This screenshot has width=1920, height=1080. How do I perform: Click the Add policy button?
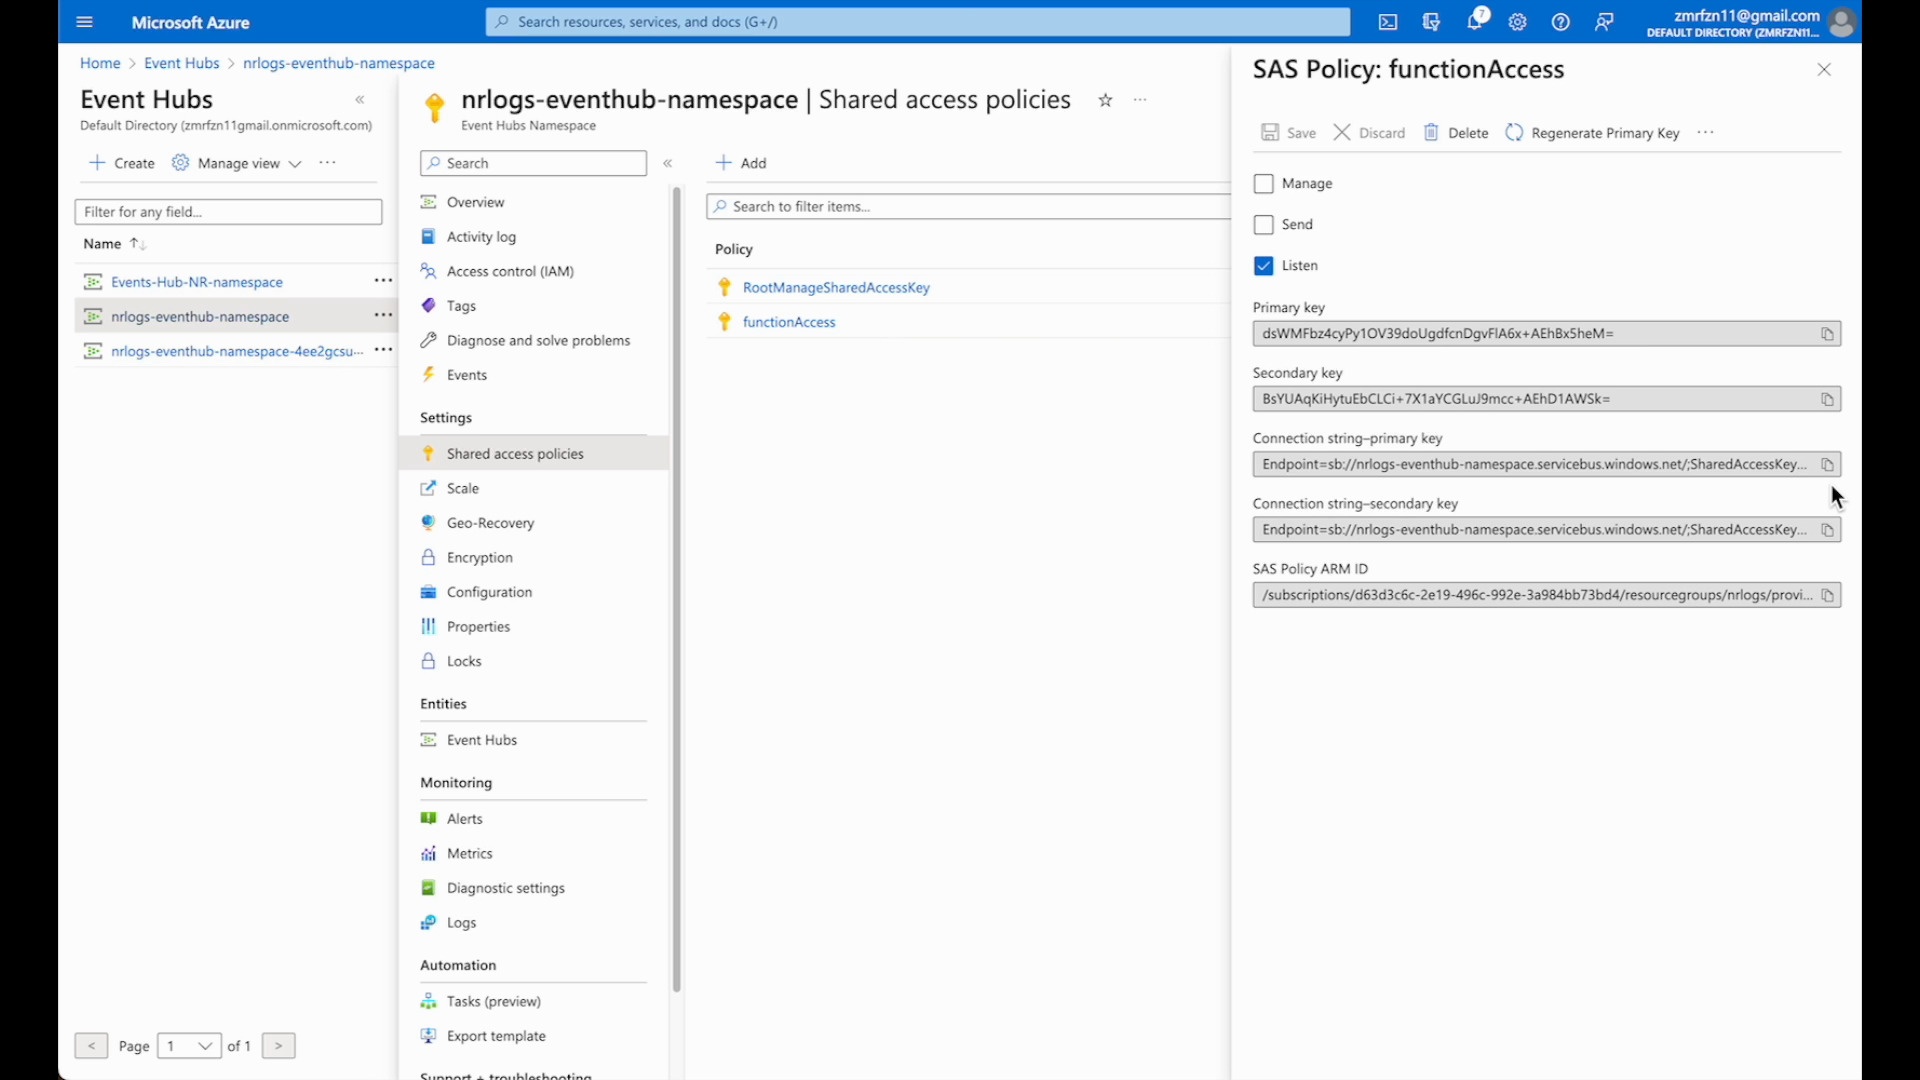tap(742, 163)
